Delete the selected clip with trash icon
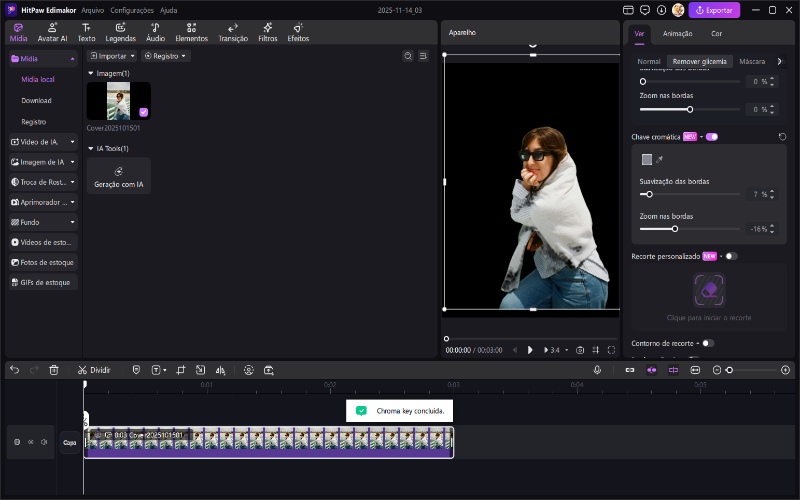 tap(54, 370)
